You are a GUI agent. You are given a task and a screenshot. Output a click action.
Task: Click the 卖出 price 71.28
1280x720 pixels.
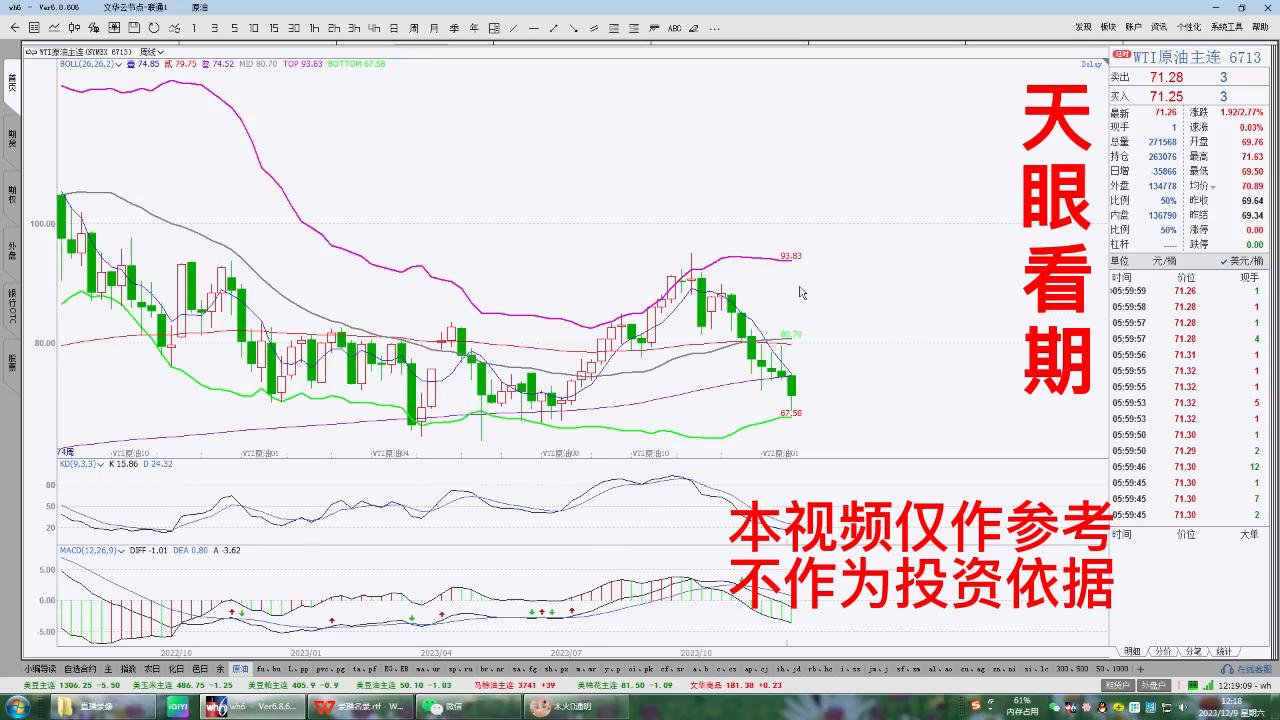[1166, 77]
